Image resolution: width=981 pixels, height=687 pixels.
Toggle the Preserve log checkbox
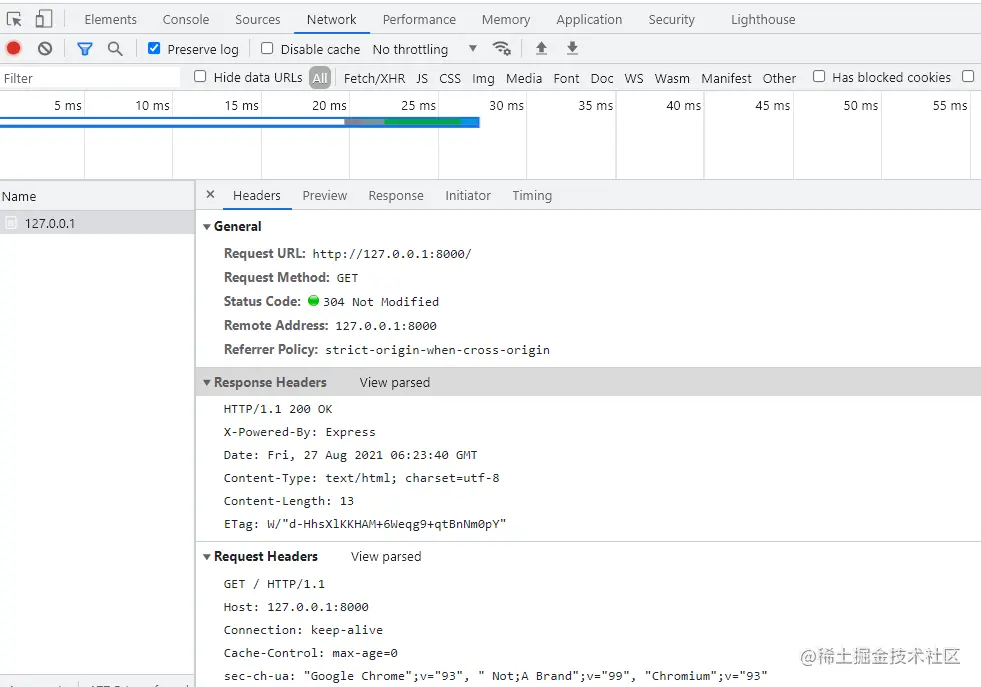pyautogui.click(x=154, y=48)
